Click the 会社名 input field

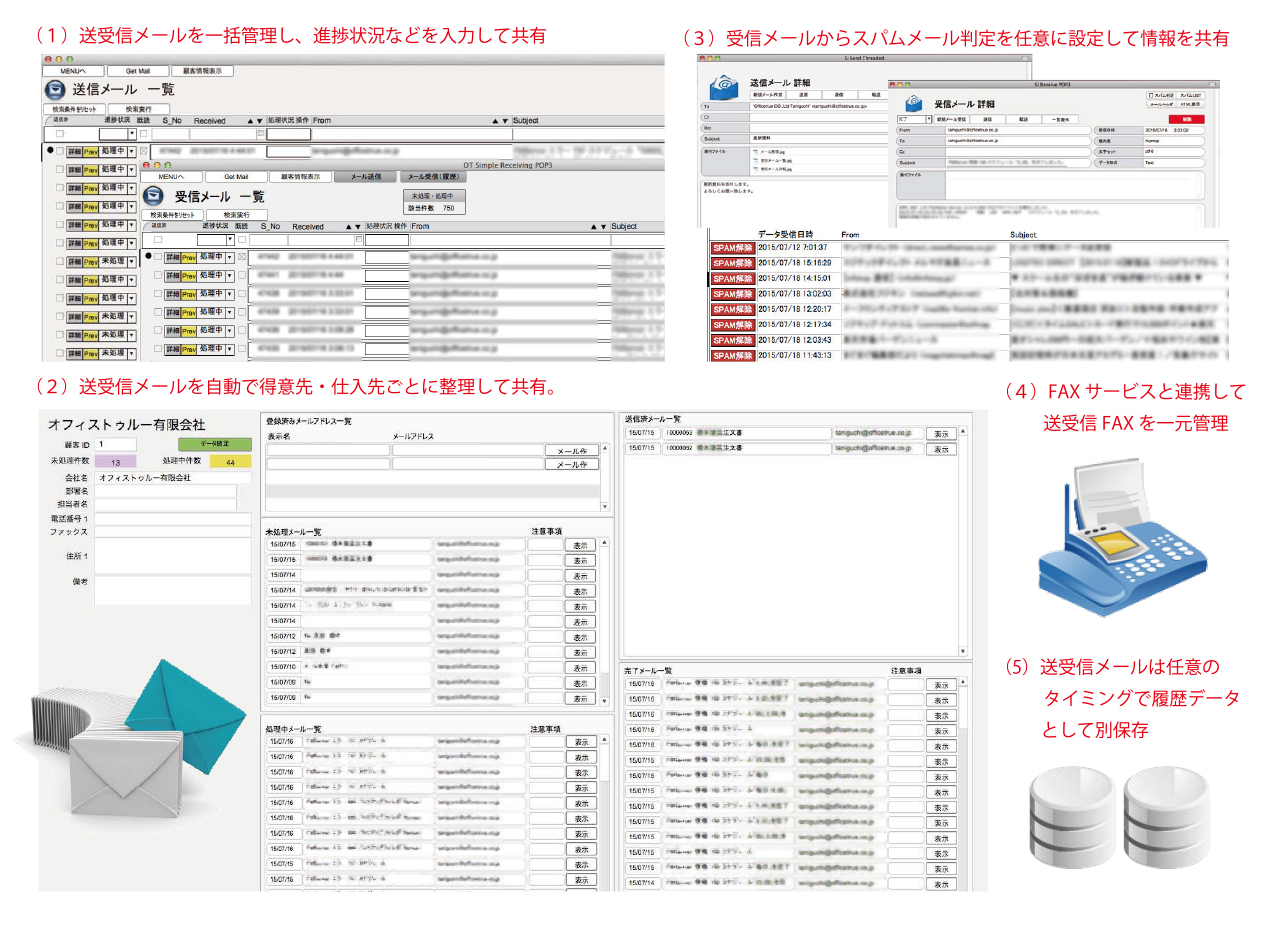166,478
